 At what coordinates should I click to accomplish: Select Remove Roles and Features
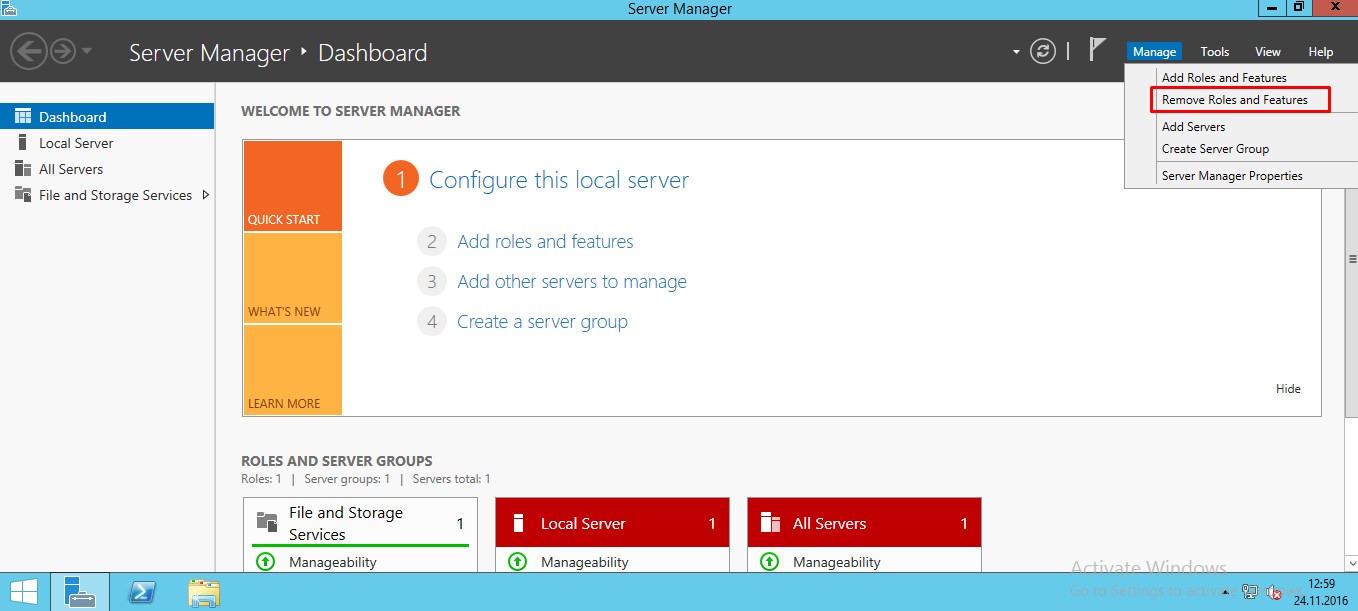[x=1234, y=100]
